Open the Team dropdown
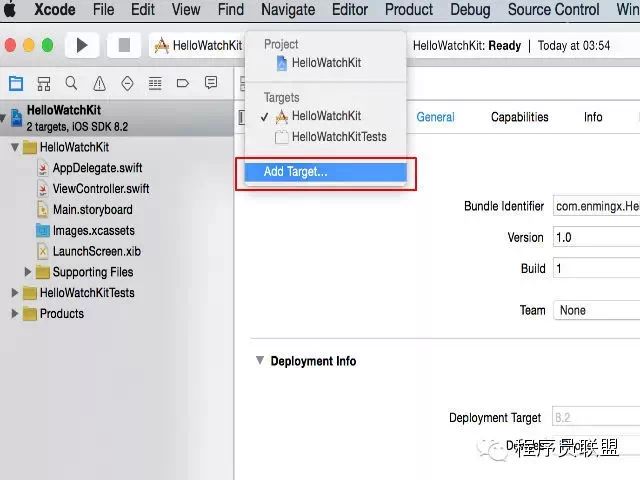The width and height of the screenshot is (640, 480). (x=596, y=310)
